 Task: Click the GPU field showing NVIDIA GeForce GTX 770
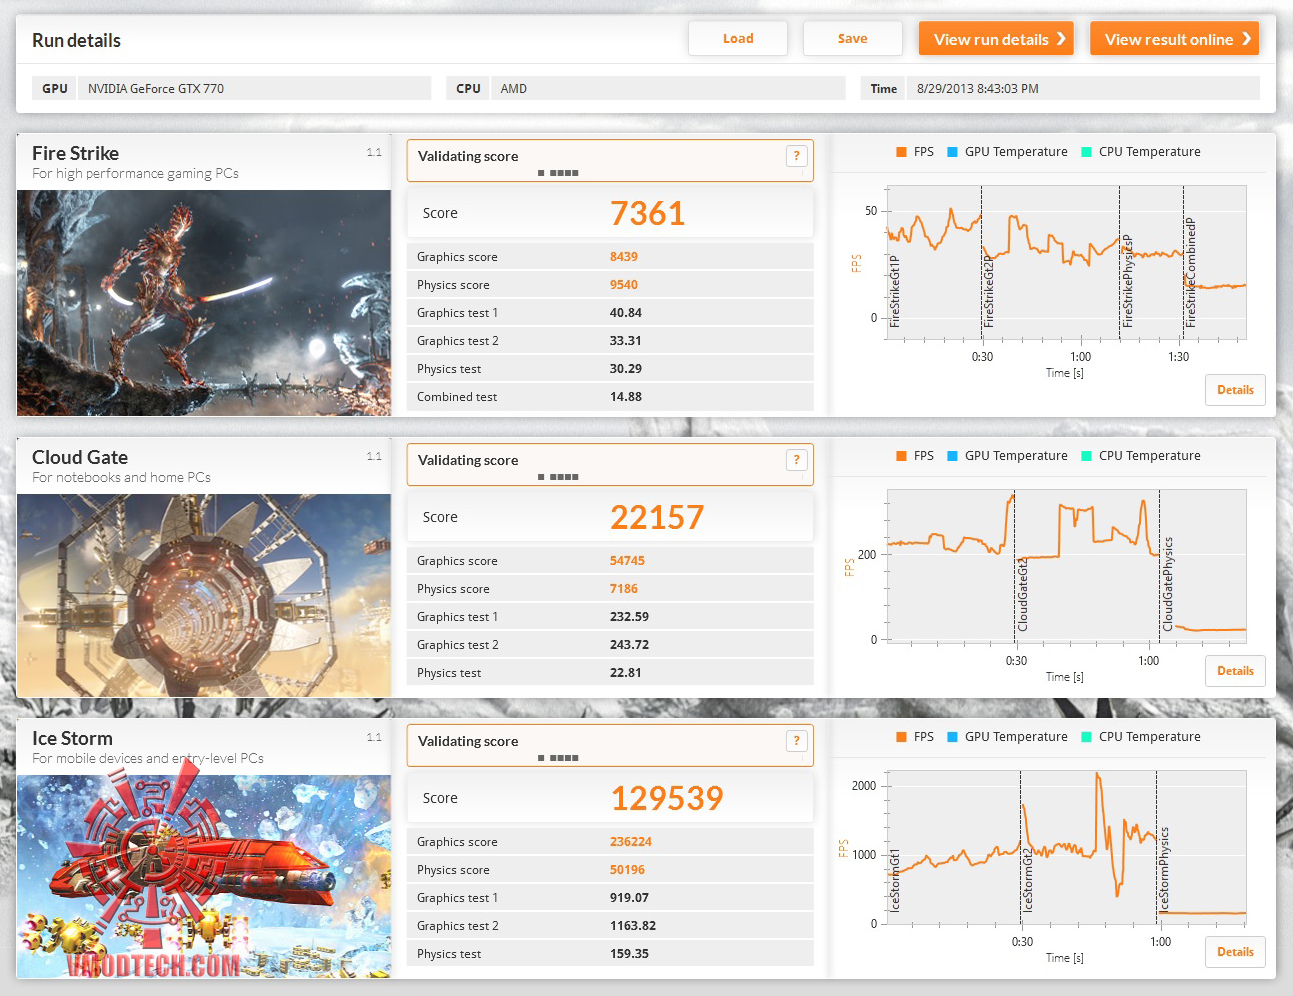pos(254,88)
